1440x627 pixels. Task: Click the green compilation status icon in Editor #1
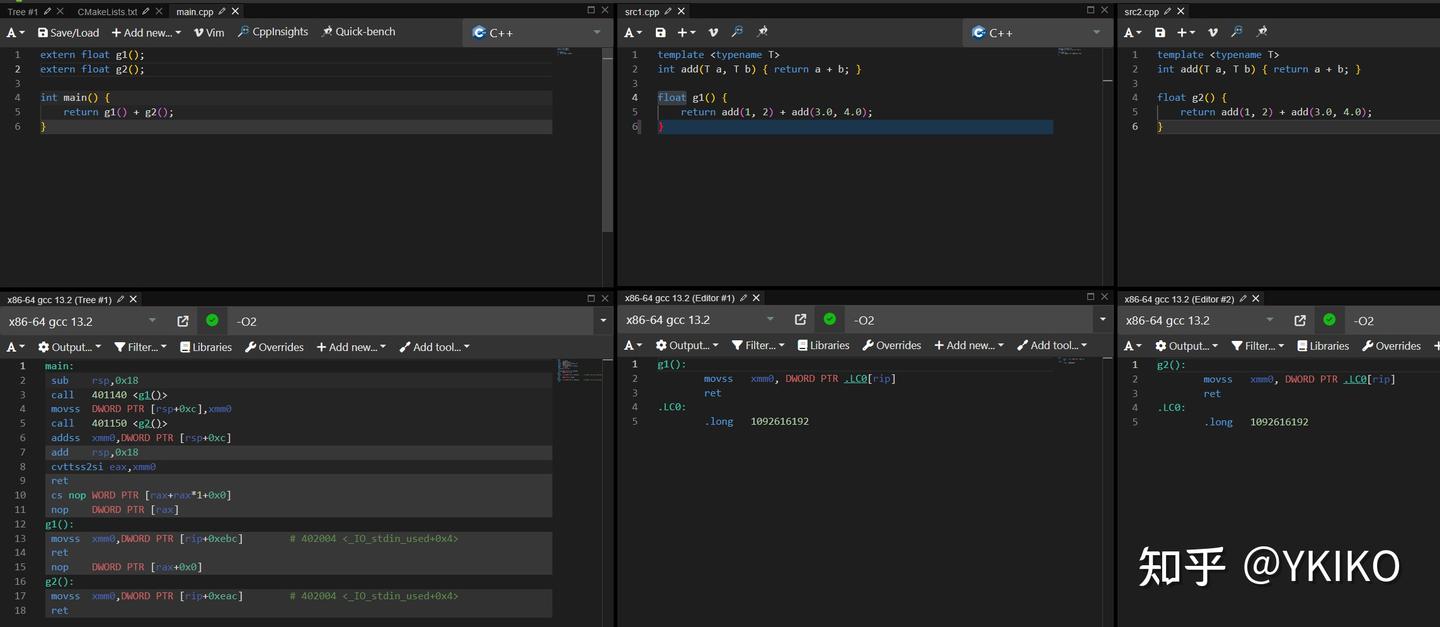coord(829,320)
